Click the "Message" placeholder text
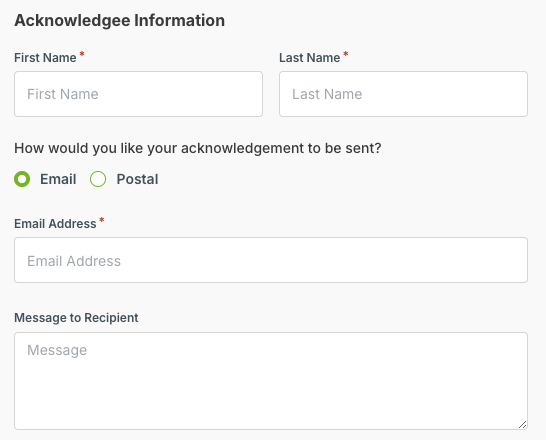Screen dimensions: 546x440 (x=57, y=350)
